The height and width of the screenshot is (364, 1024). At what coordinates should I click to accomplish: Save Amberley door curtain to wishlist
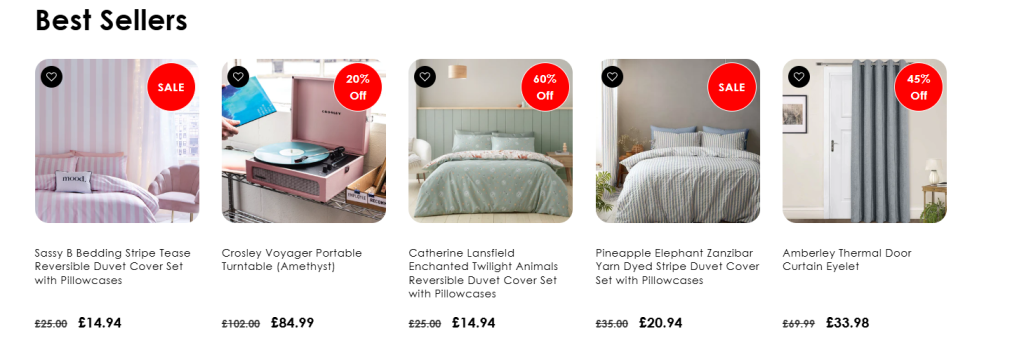[799, 76]
